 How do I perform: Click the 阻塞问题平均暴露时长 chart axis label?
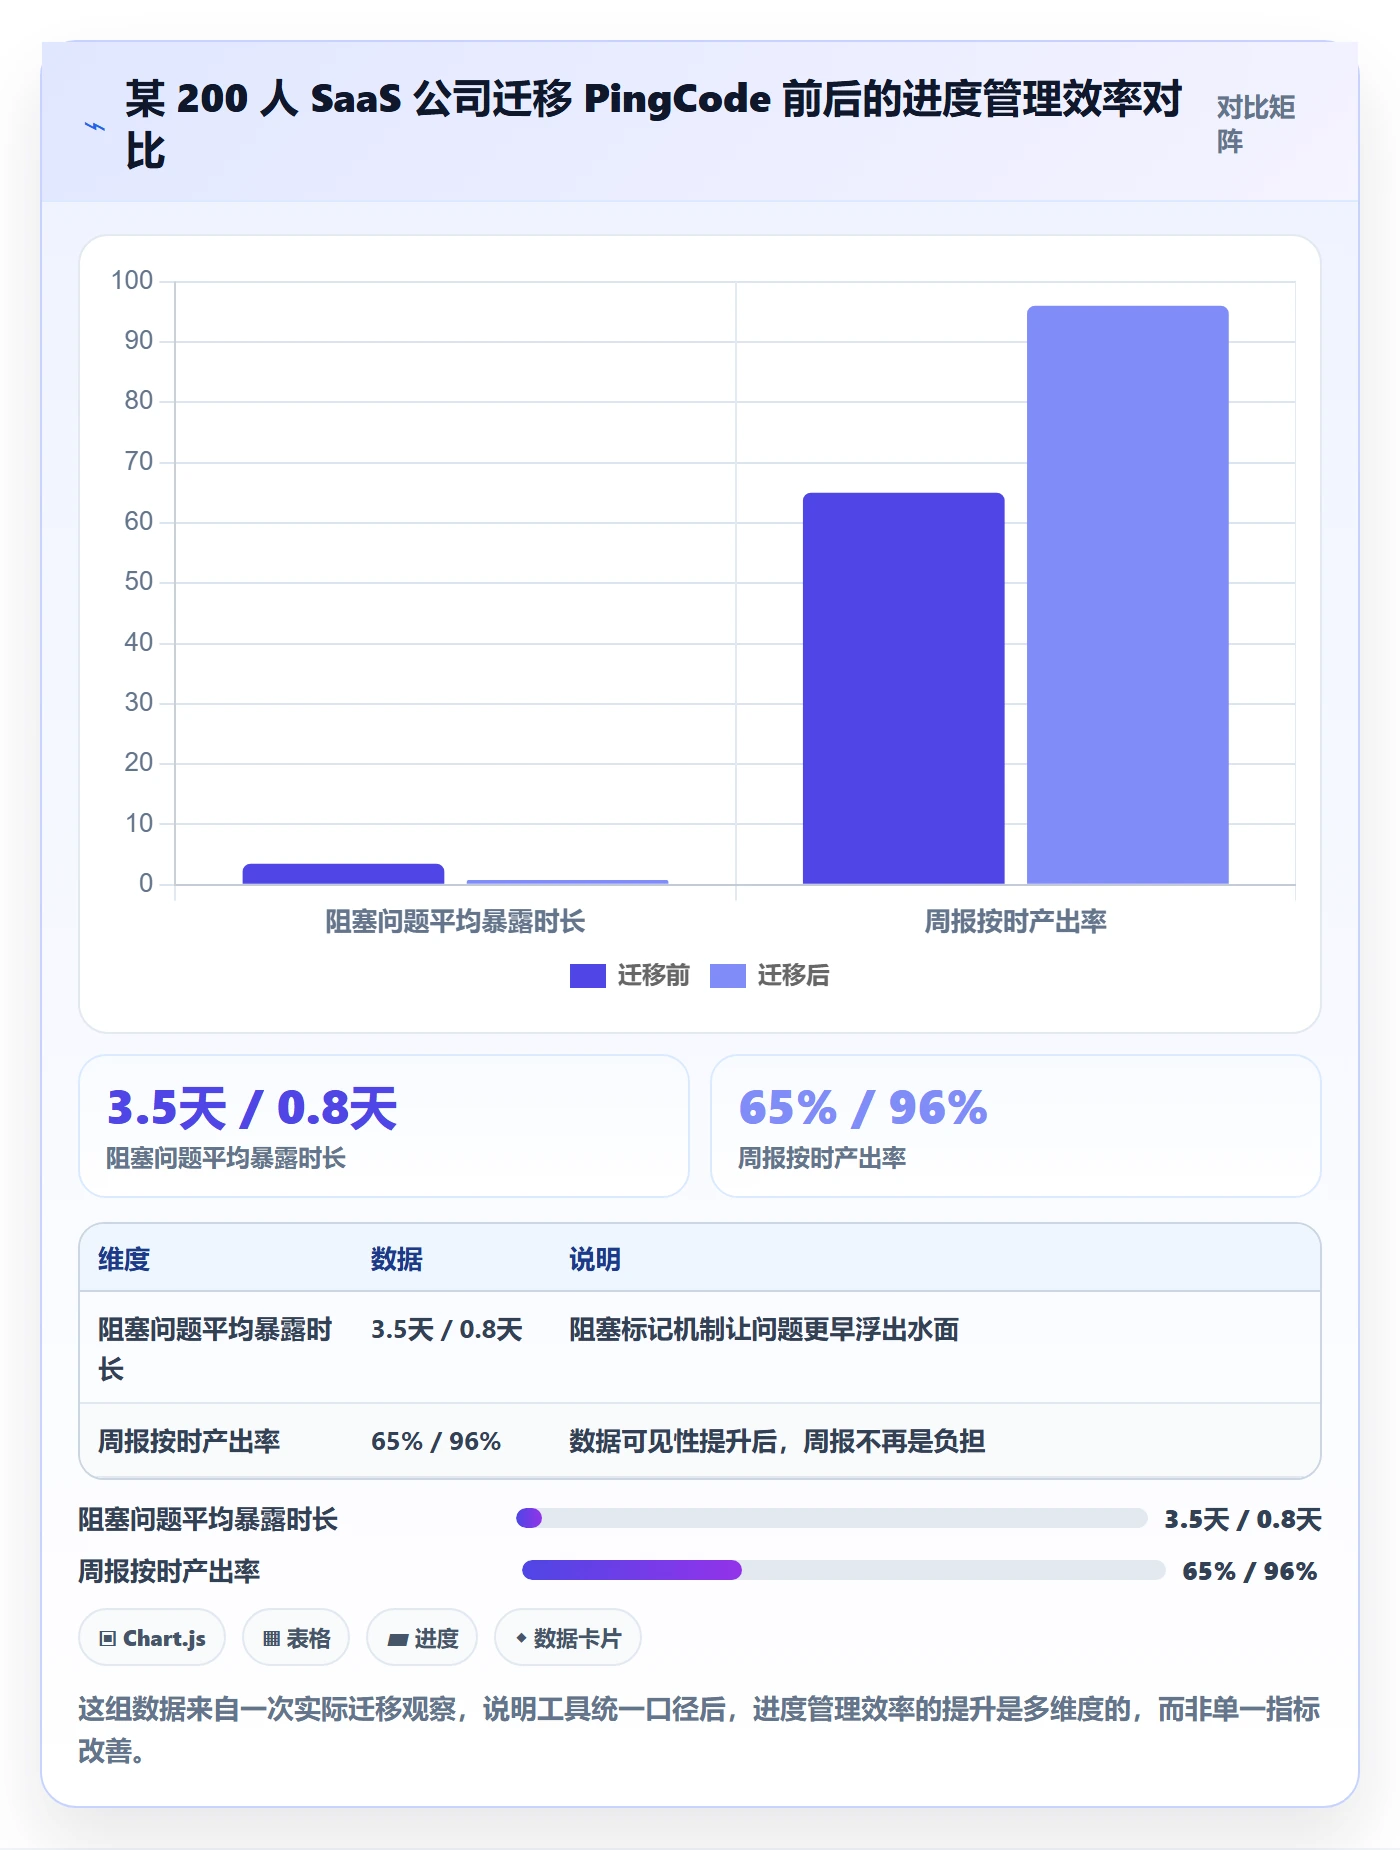455,921
